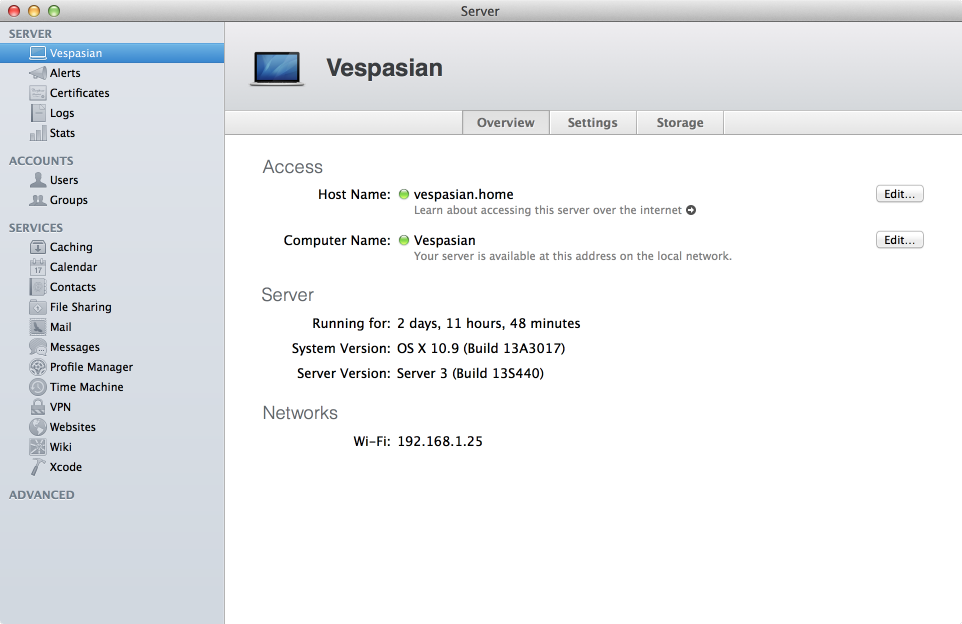Screen dimensions: 962x624
Task: Click the Users person icon
Action: tap(37, 180)
